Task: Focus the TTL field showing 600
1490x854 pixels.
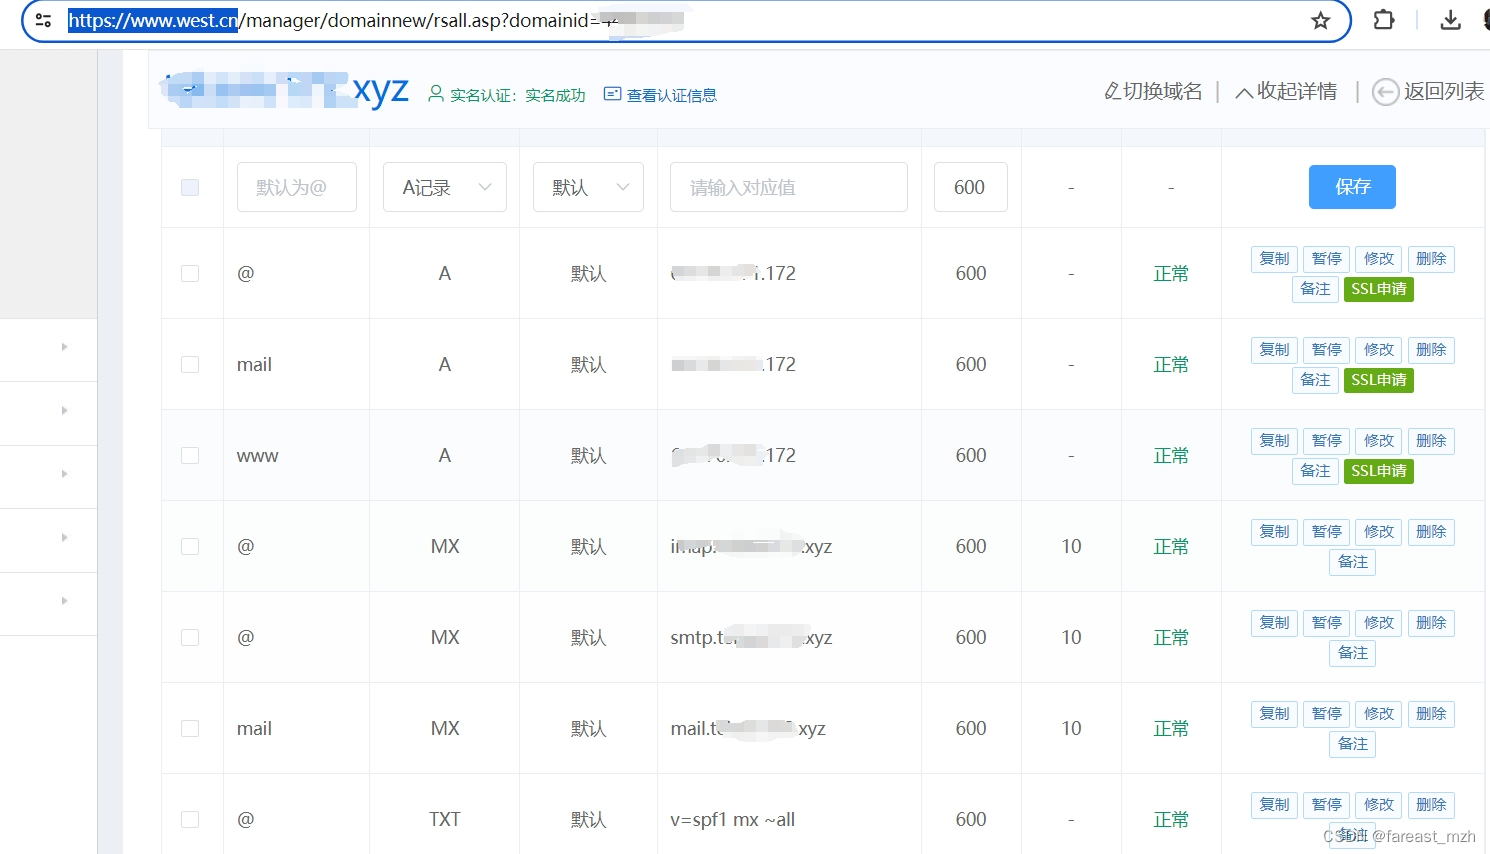Action: pos(971,187)
